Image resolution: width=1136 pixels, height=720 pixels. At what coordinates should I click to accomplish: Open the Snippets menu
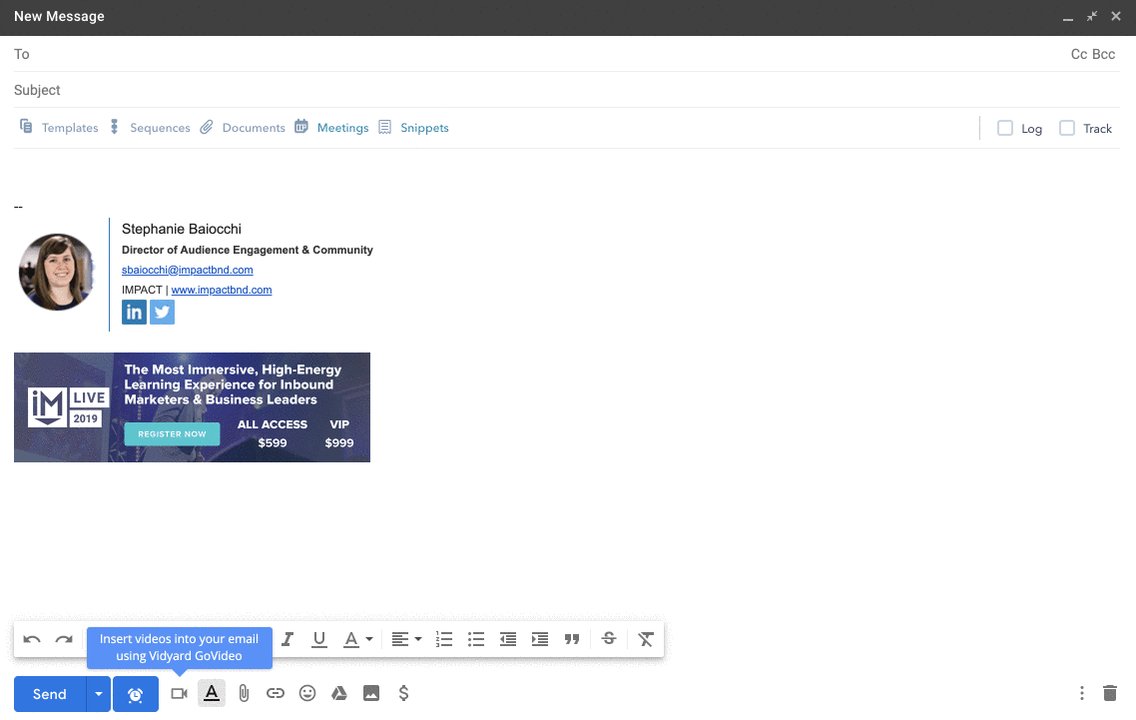[x=414, y=127]
